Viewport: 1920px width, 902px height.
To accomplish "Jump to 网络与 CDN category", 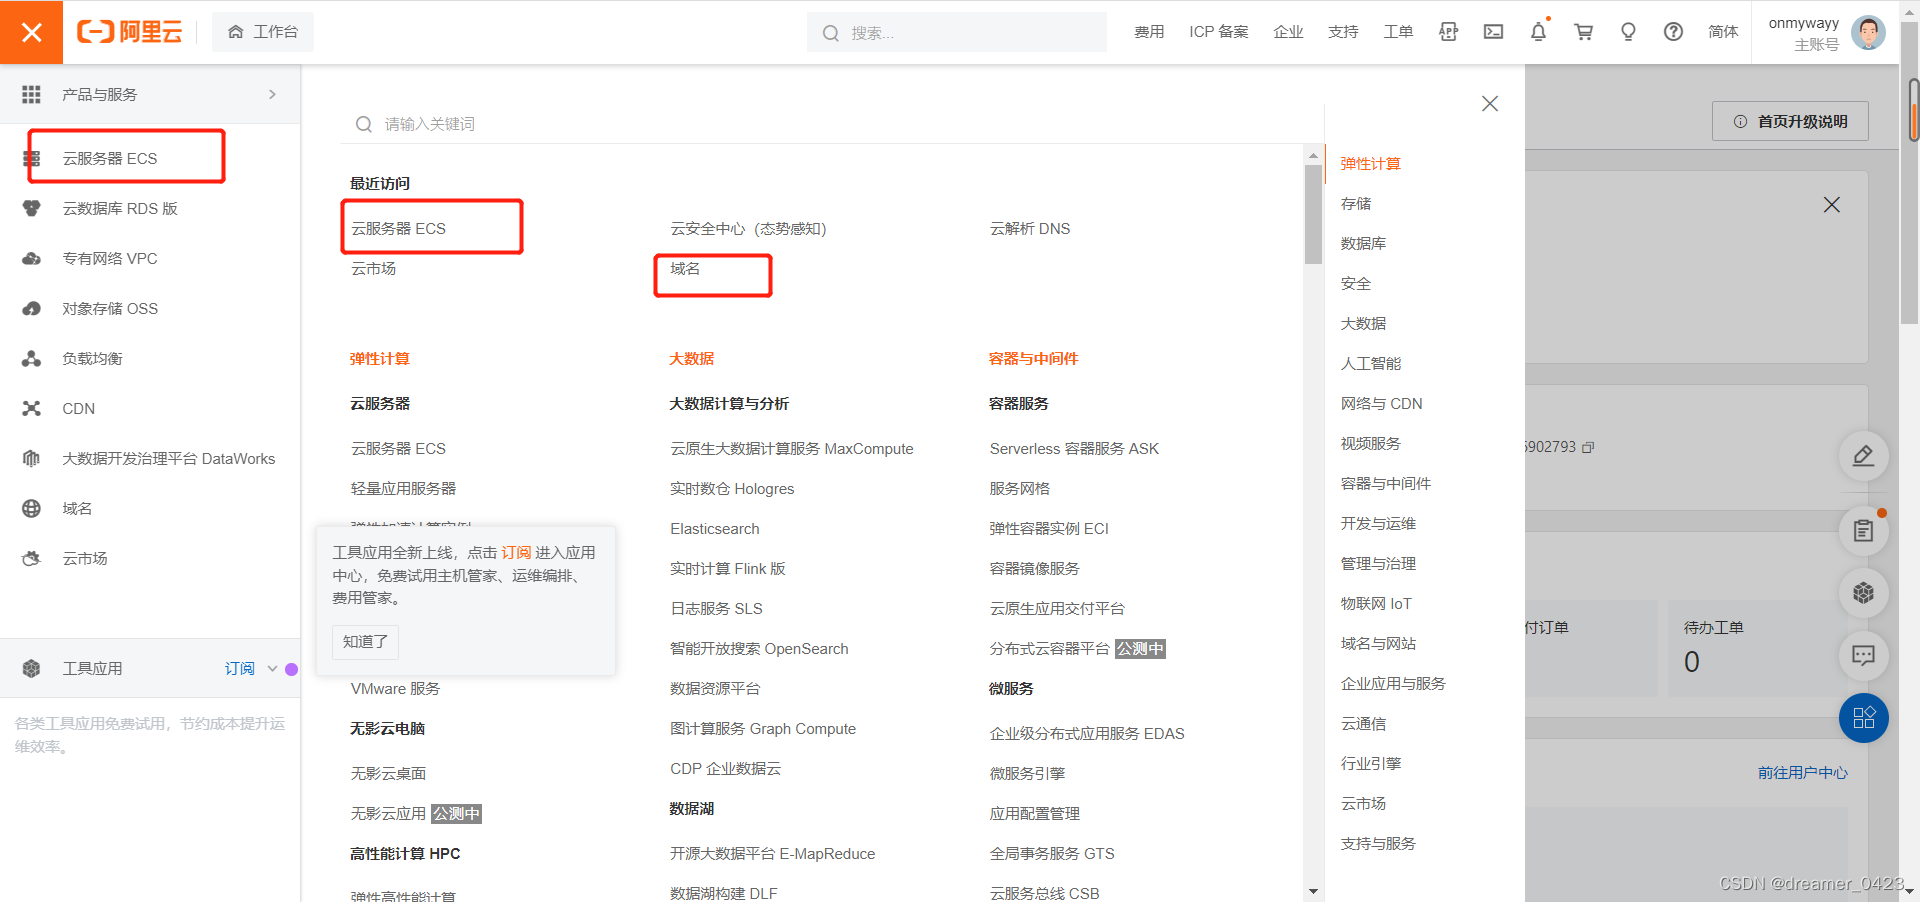I will click(1382, 403).
